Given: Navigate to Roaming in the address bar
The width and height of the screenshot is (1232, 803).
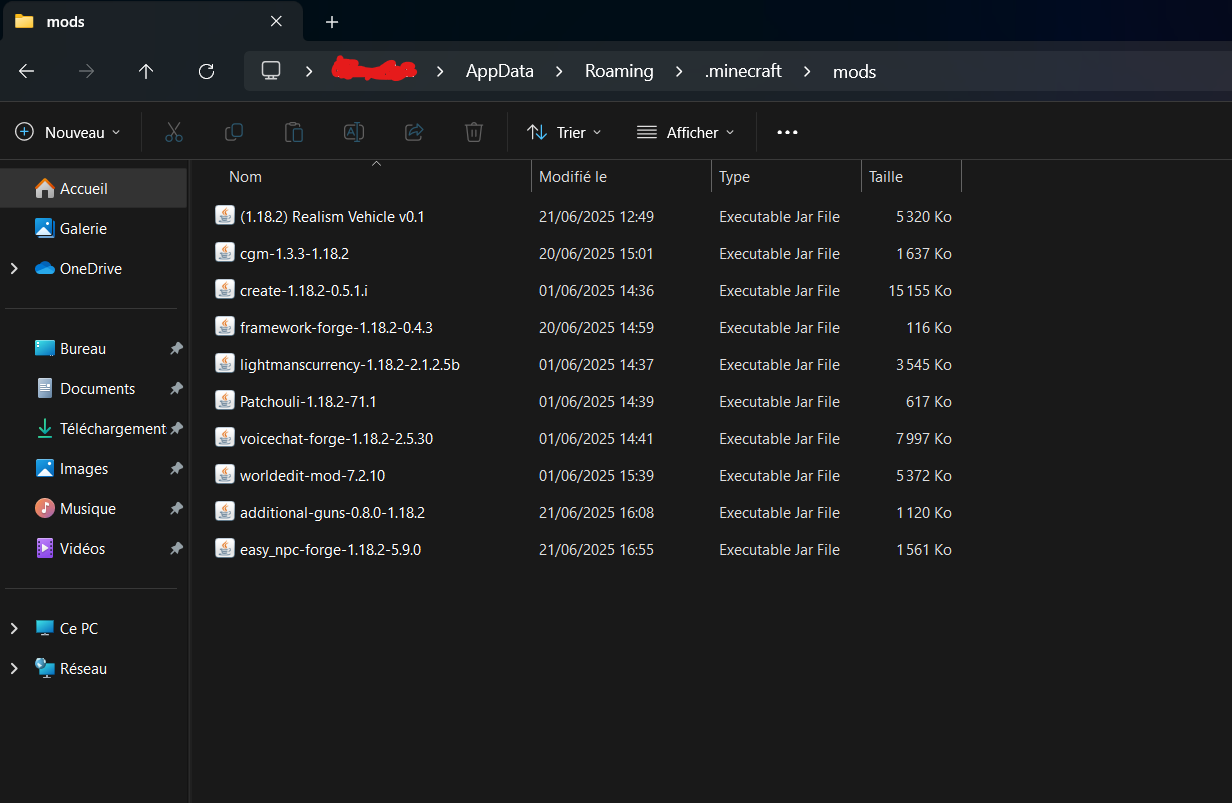Looking at the screenshot, I should 619,71.
